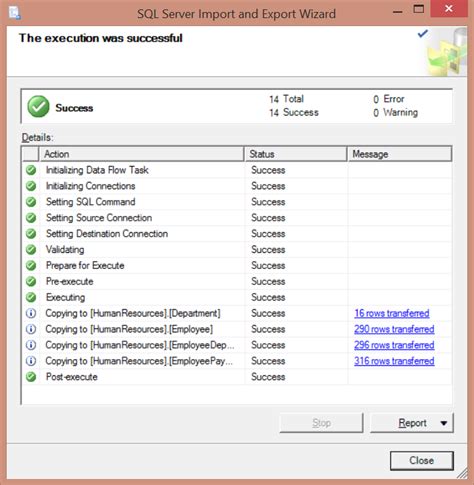Click the Close button at bottom

[422, 461]
